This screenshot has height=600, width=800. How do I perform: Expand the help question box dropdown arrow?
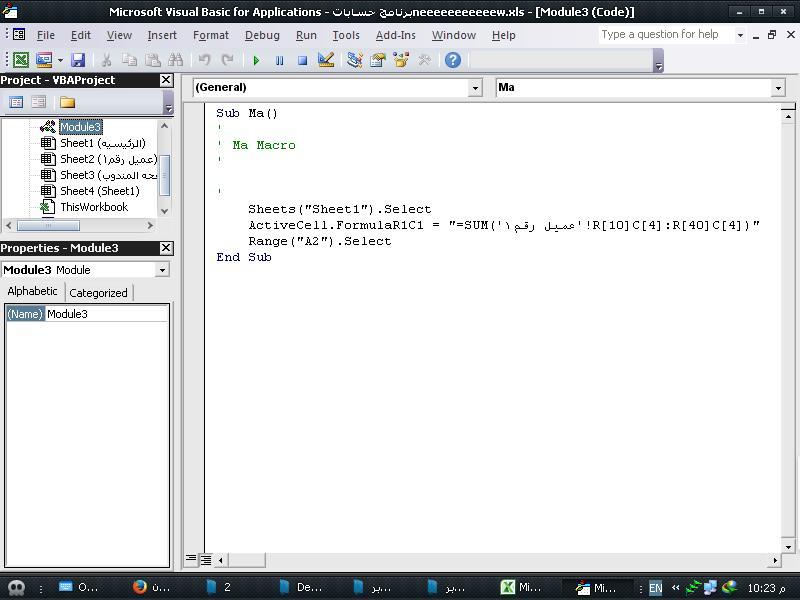pos(740,35)
